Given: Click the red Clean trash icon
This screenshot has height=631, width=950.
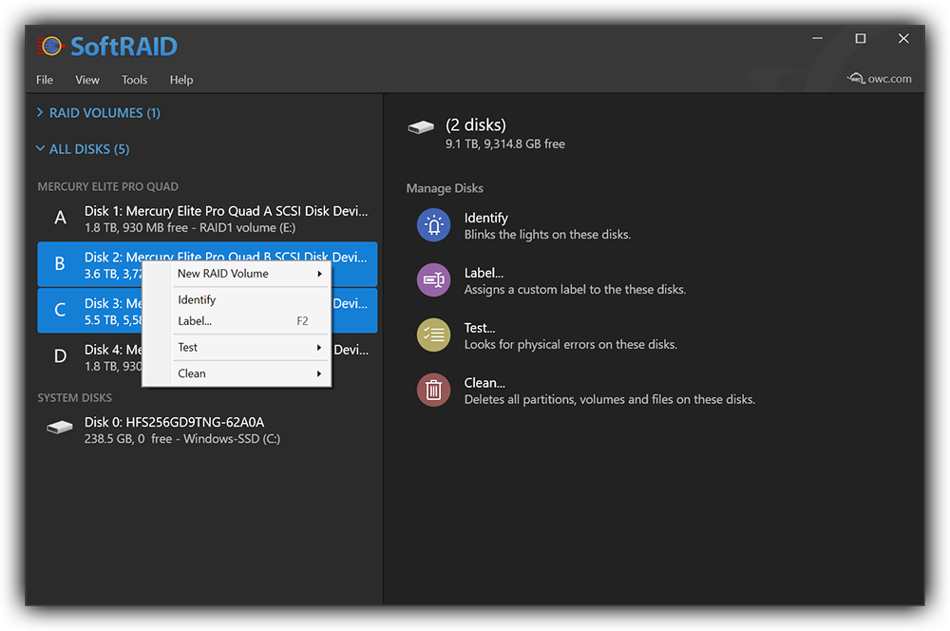Looking at the screenshot, I should point(433,390).
